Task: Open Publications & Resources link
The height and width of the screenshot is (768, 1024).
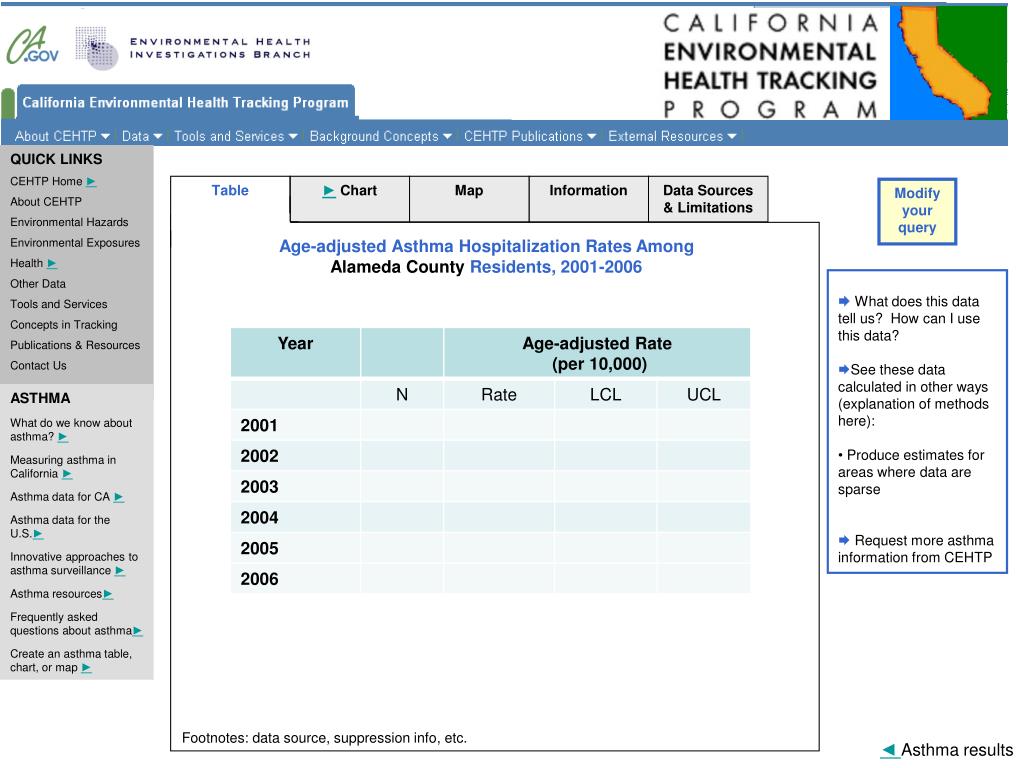Action: tap(75, 345)
